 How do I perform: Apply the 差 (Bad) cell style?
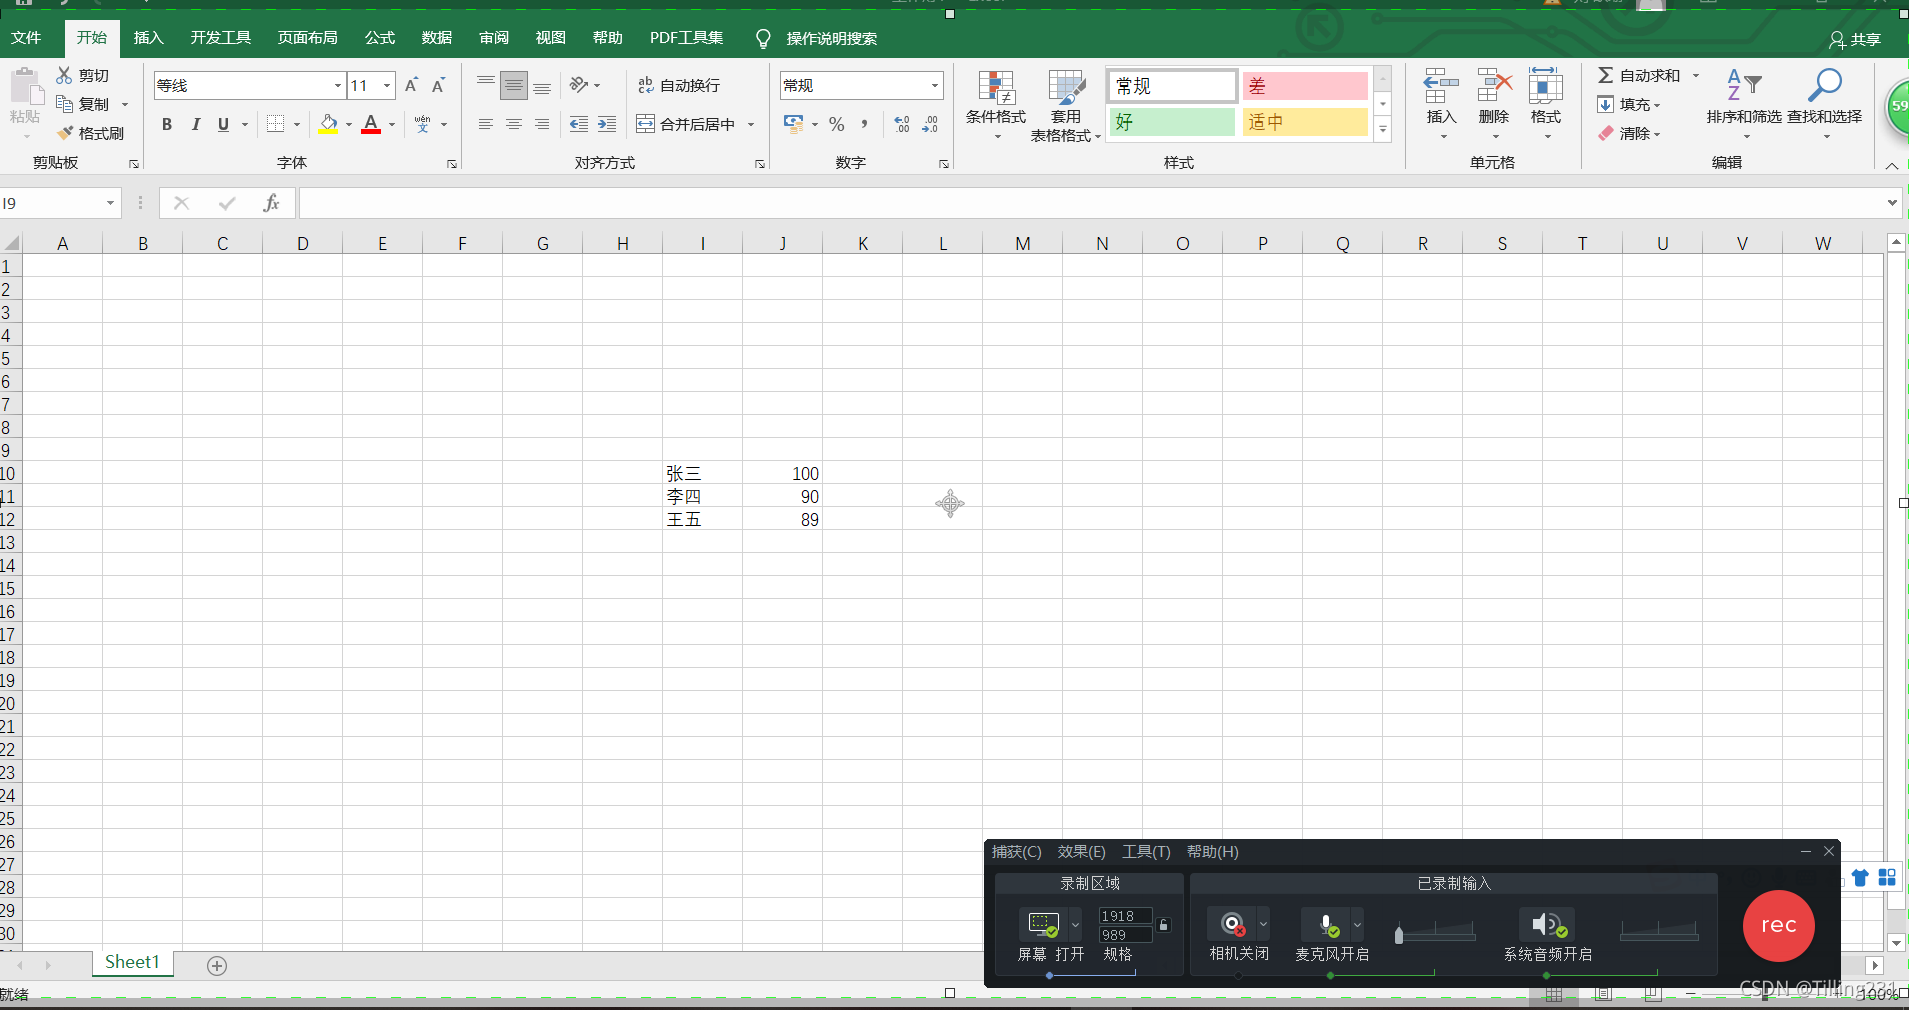[1305, 86]
